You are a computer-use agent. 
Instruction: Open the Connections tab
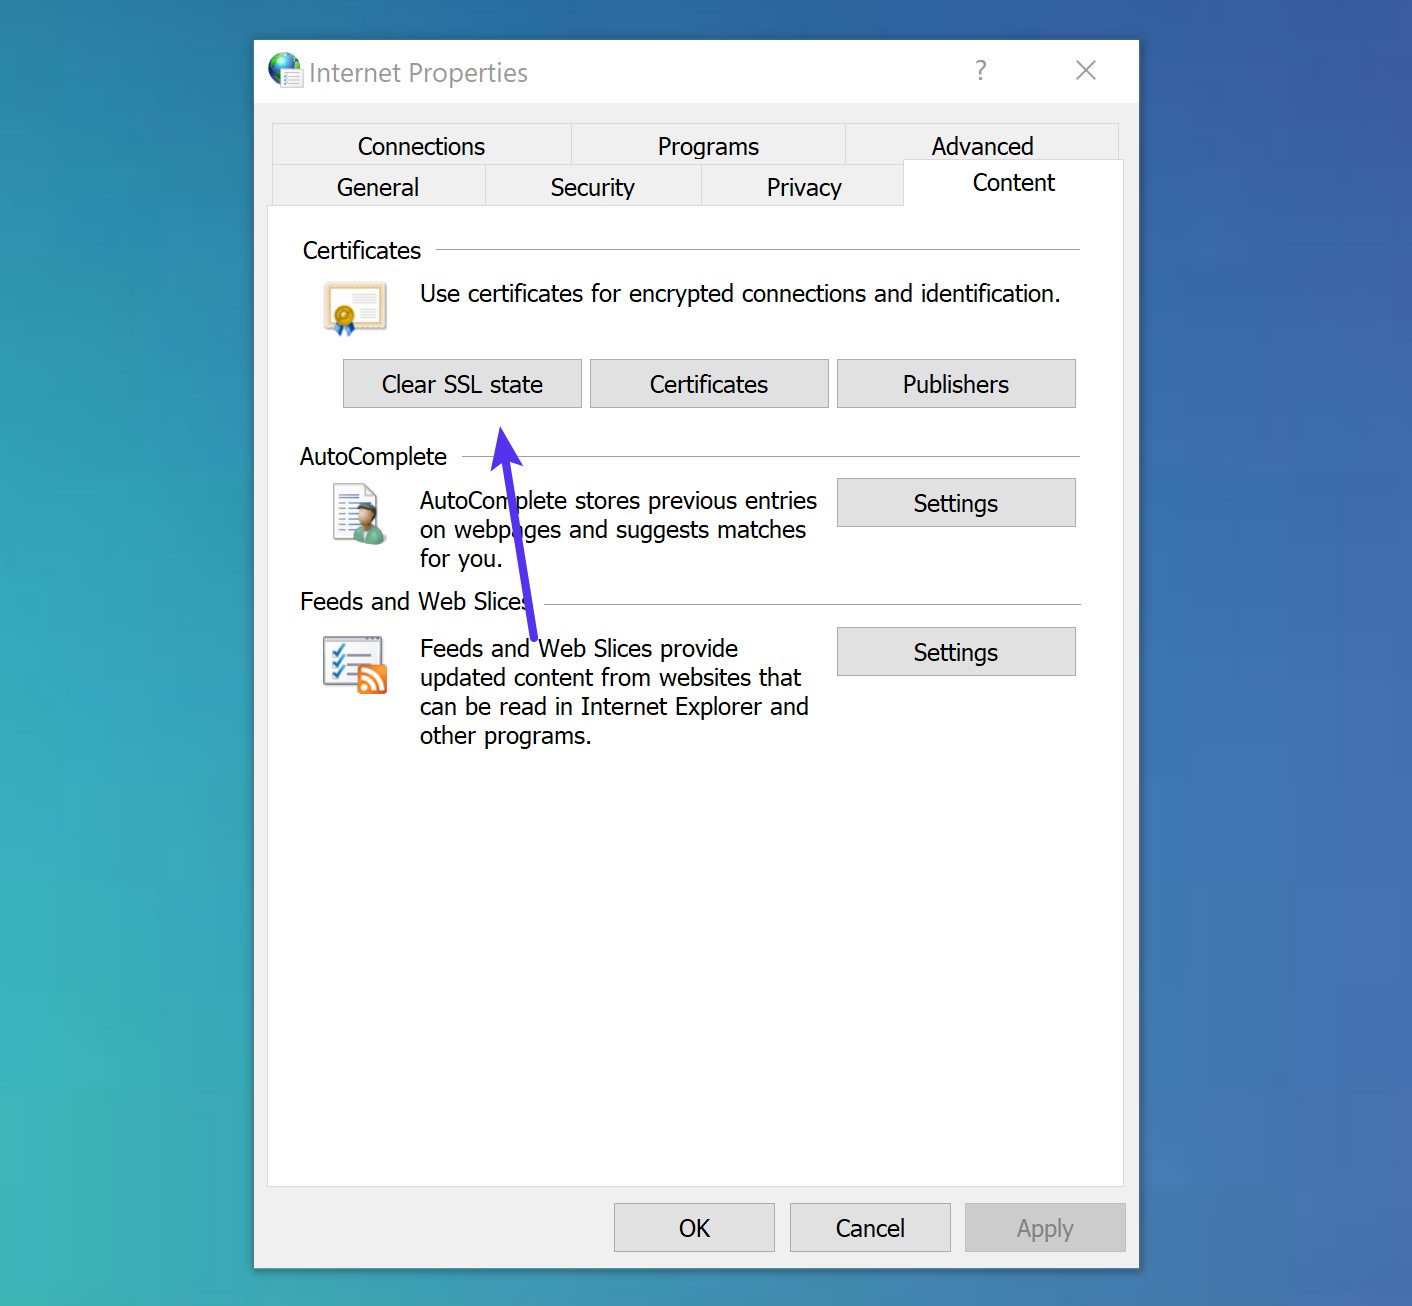(420, 146)
